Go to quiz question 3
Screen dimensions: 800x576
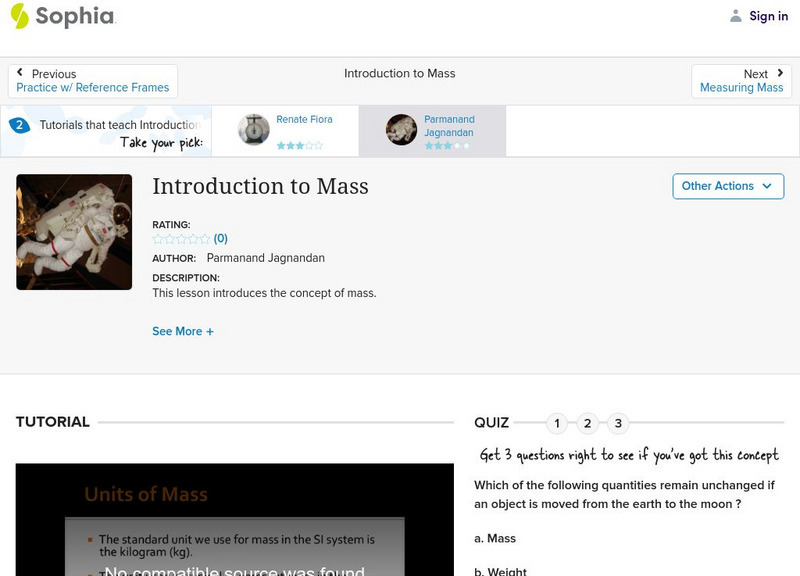618,423
